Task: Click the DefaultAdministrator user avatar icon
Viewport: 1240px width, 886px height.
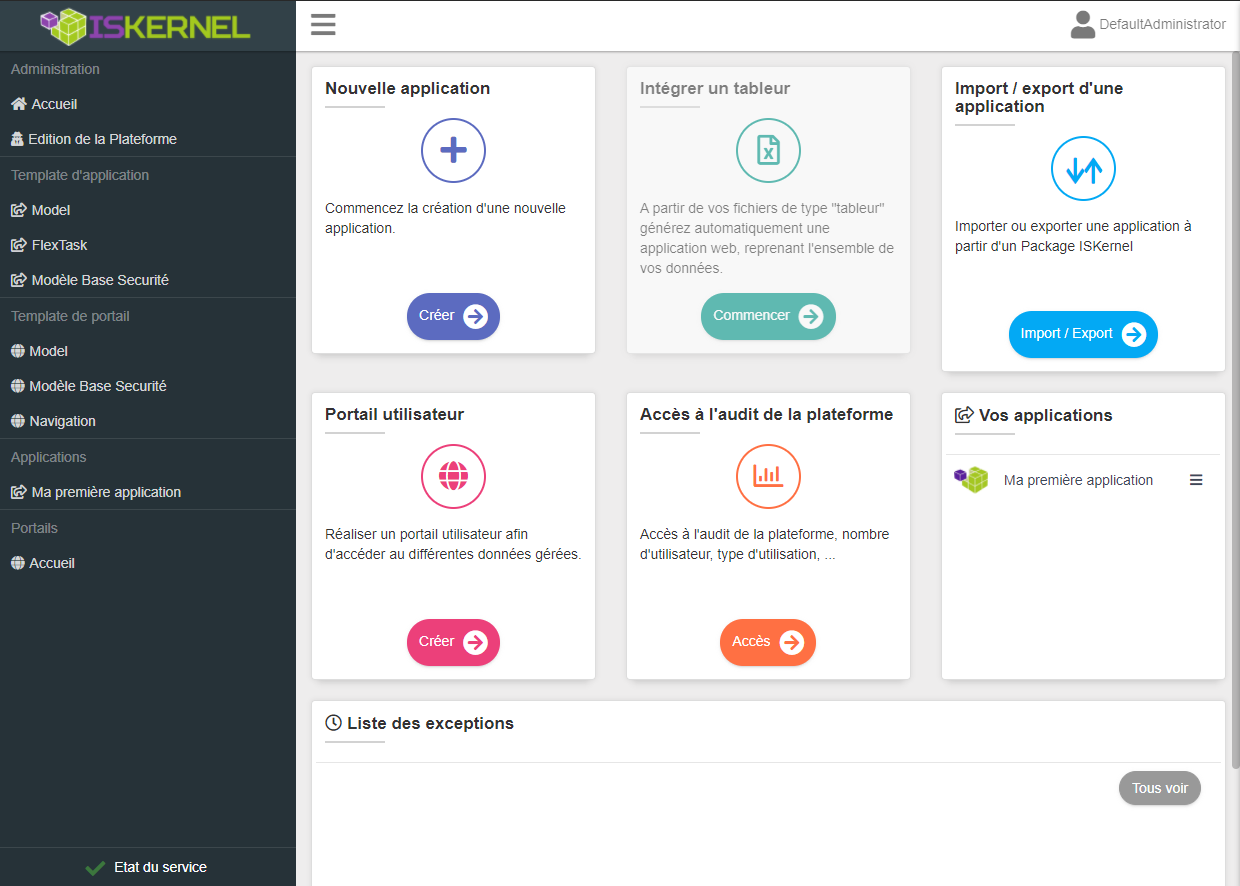Action: [1082, 25]
